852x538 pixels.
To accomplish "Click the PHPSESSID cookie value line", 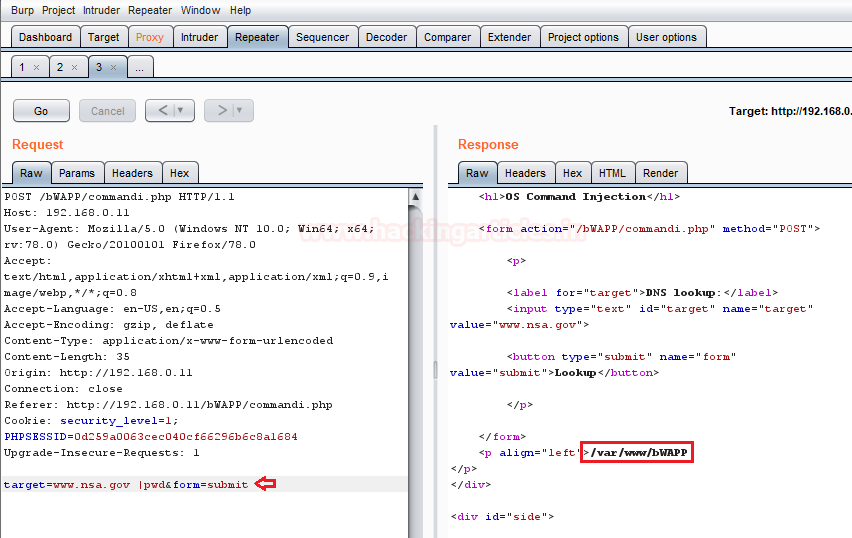I will 151,436.
